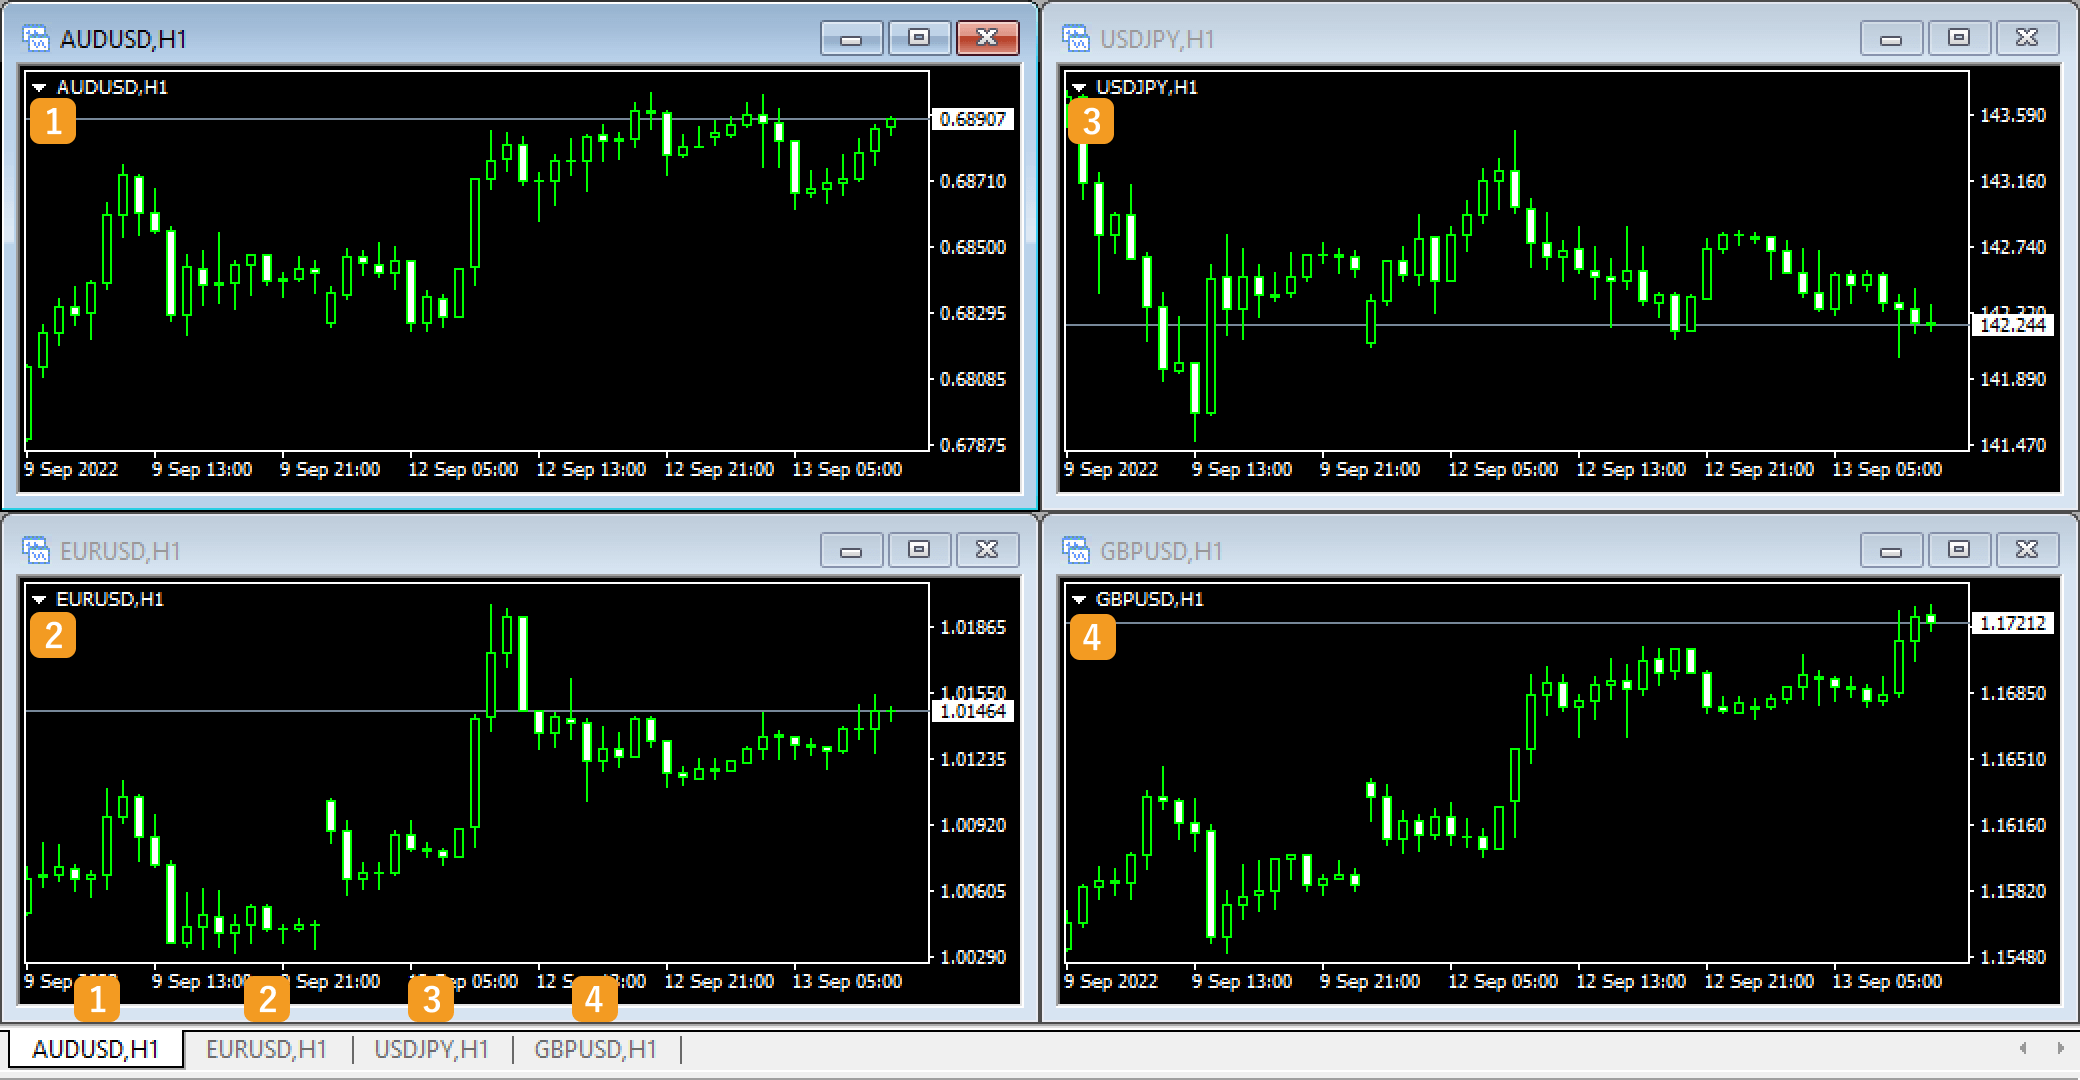Click the GBPUSD,H1 window title text
Viewport: 2080px width, 1080px height.
point(1161,551)
